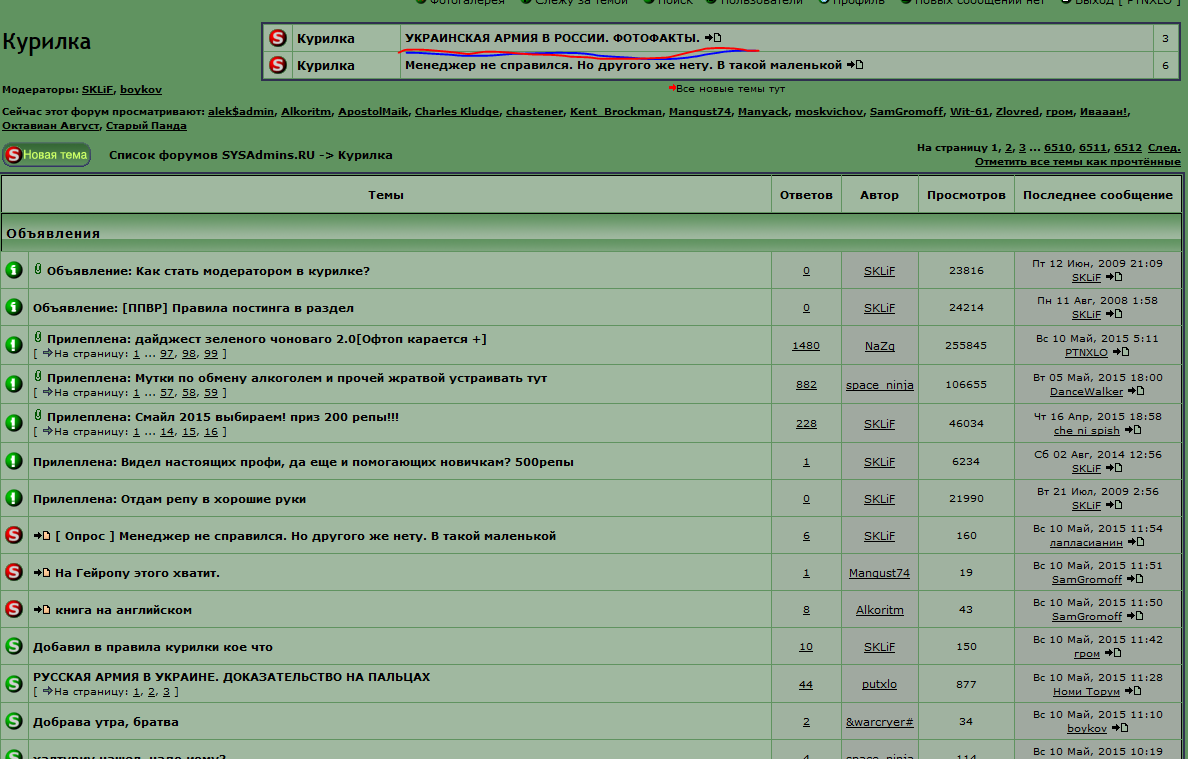
Task: Click paperclip icon on Как стать модератором announcement
Action: click(x=38, y=269)
